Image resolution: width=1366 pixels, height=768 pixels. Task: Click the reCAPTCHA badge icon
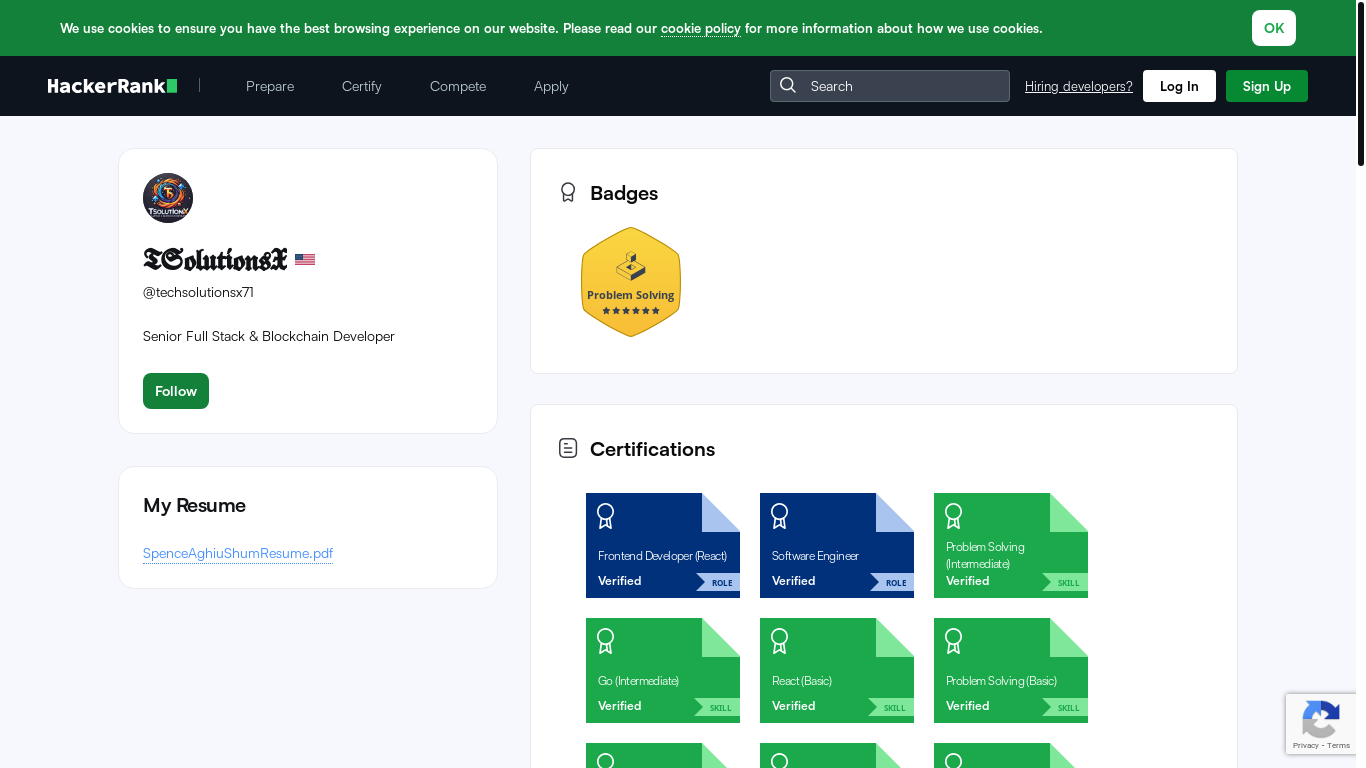pyautogui.click(x=1321, y=719)
